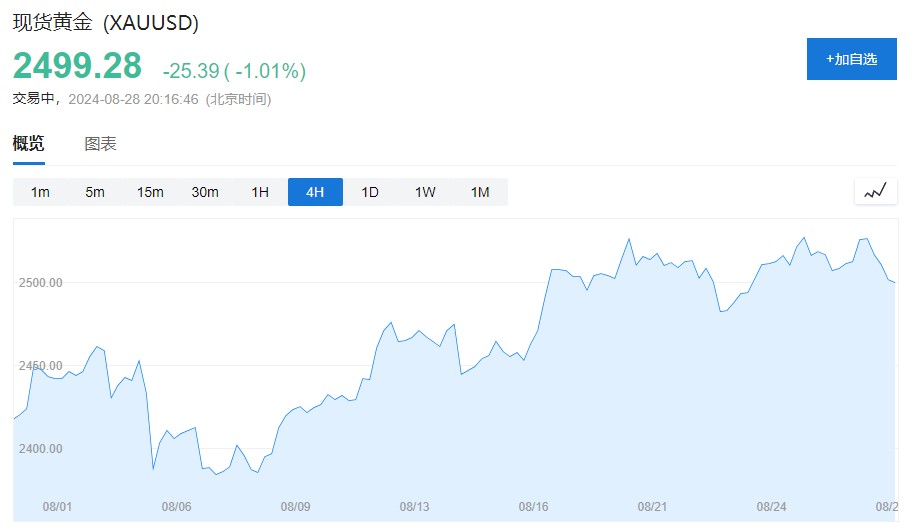Click the line chart type icon

pyautogui.click(x=875, y=191)
